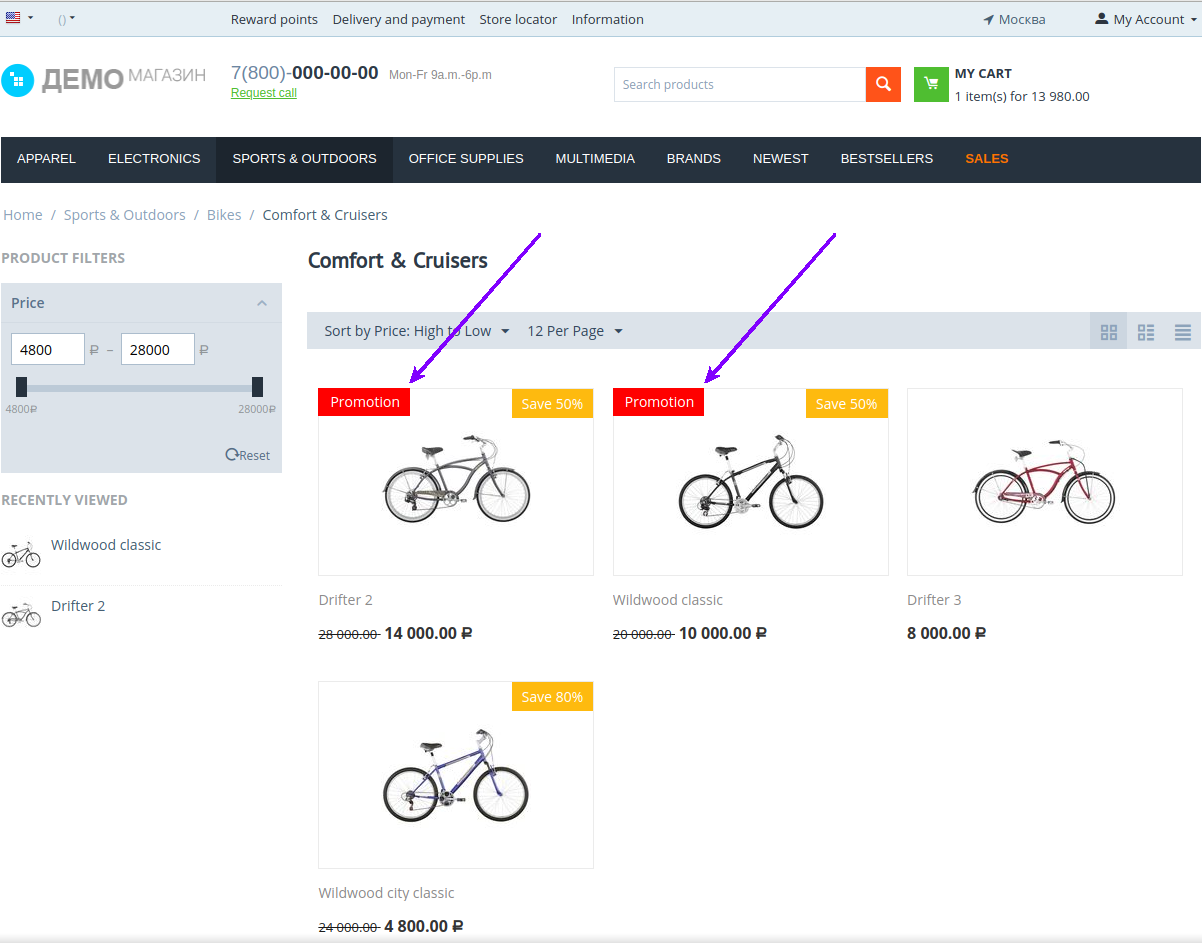The image size is (1202, 943).
Task: Open the Sort by Price dropdown
Action: [x=416, y=331]
